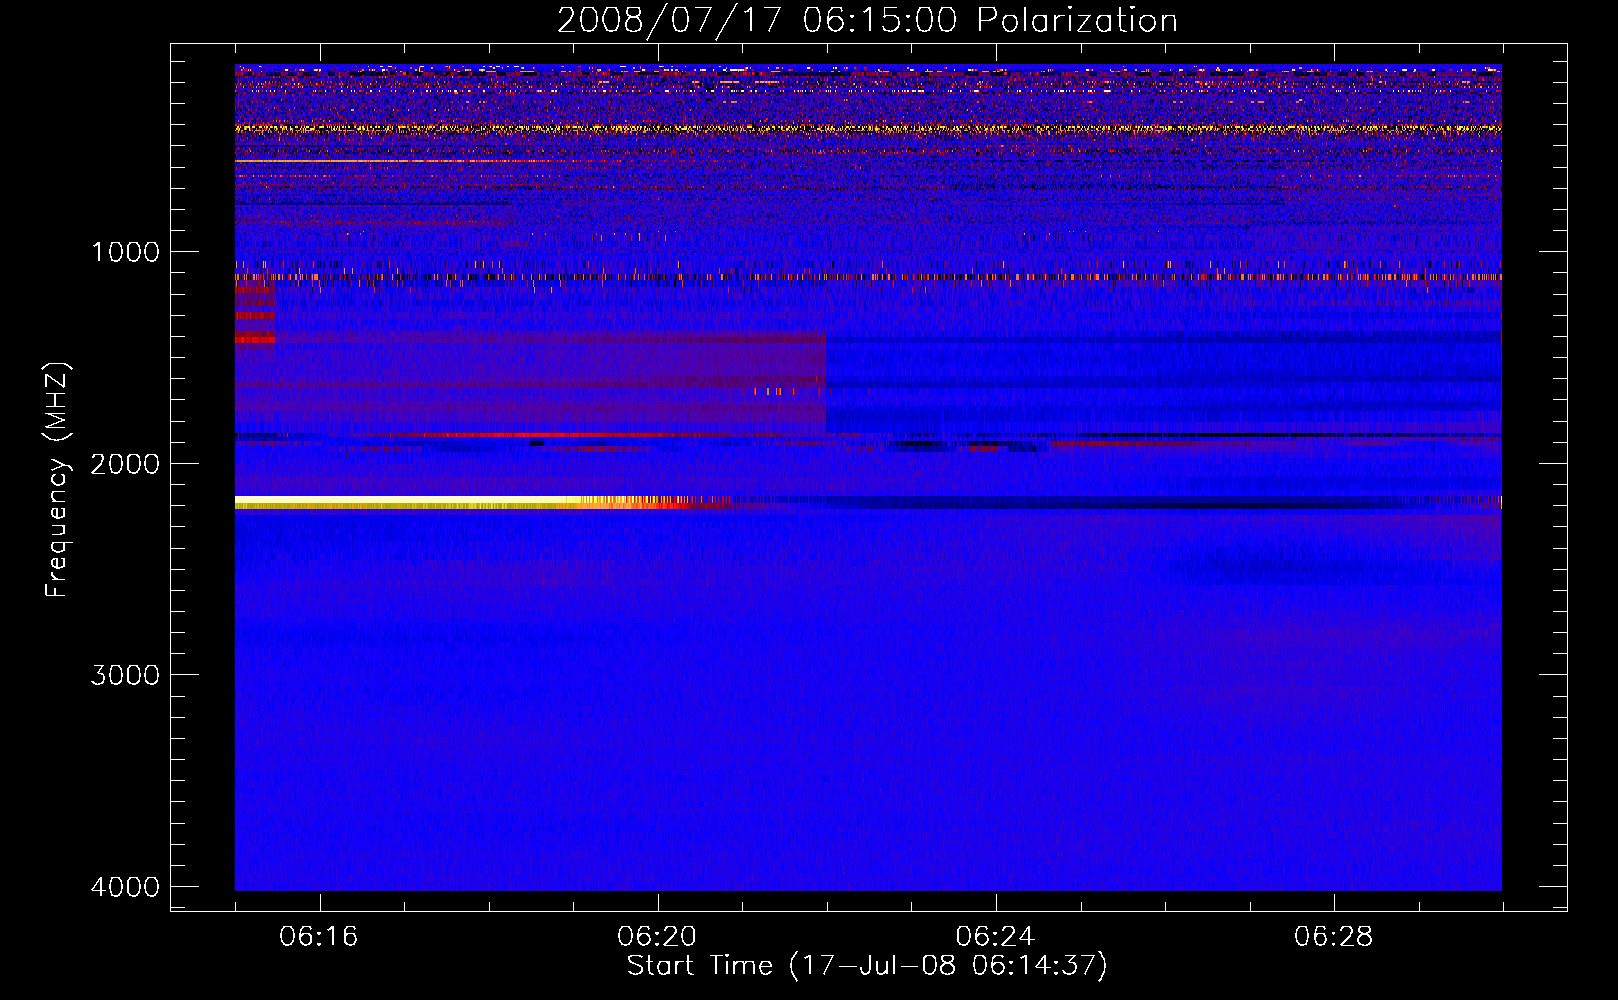The height and width of the screenshot is (1000, 1618).
Task: Click the 4000 frequency tick label
Action: [x=125, y=887]
